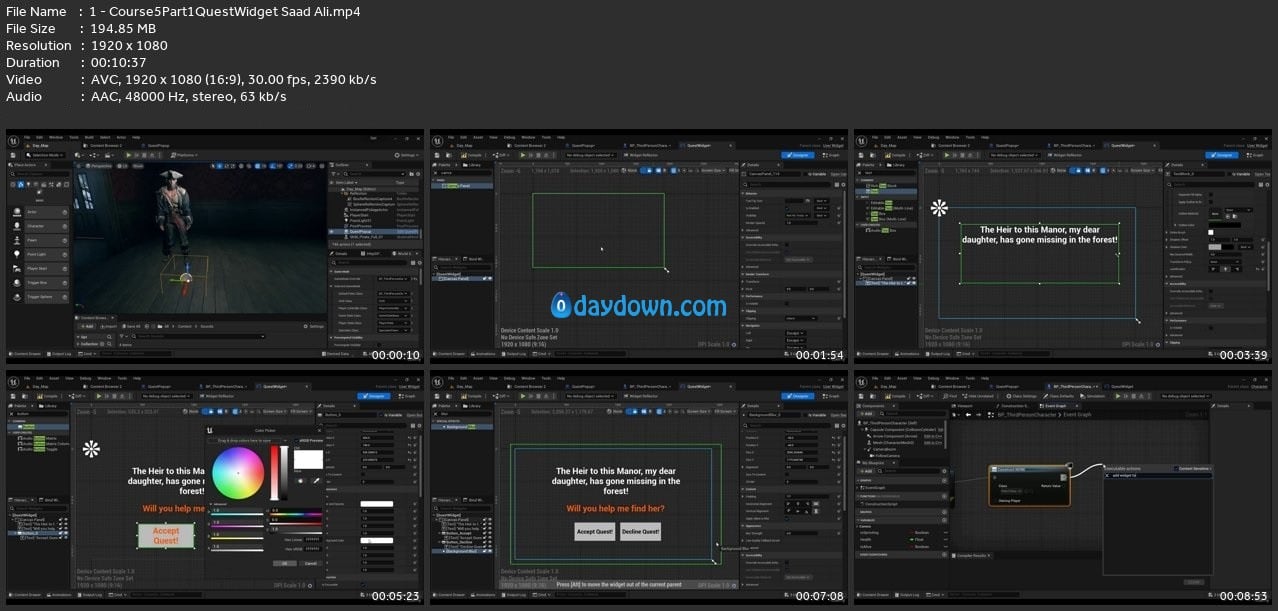Click the duration value '00:10:37'
Screen dimensions: 1278x611
(120, 62)
